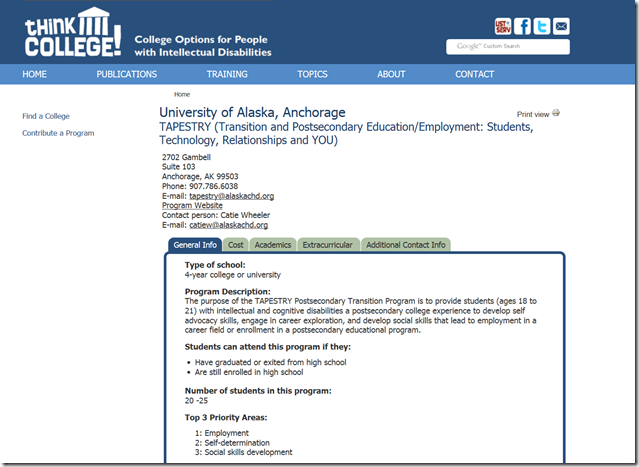Visit the Facebook page icon
The image size is (639, 467).
522,26
